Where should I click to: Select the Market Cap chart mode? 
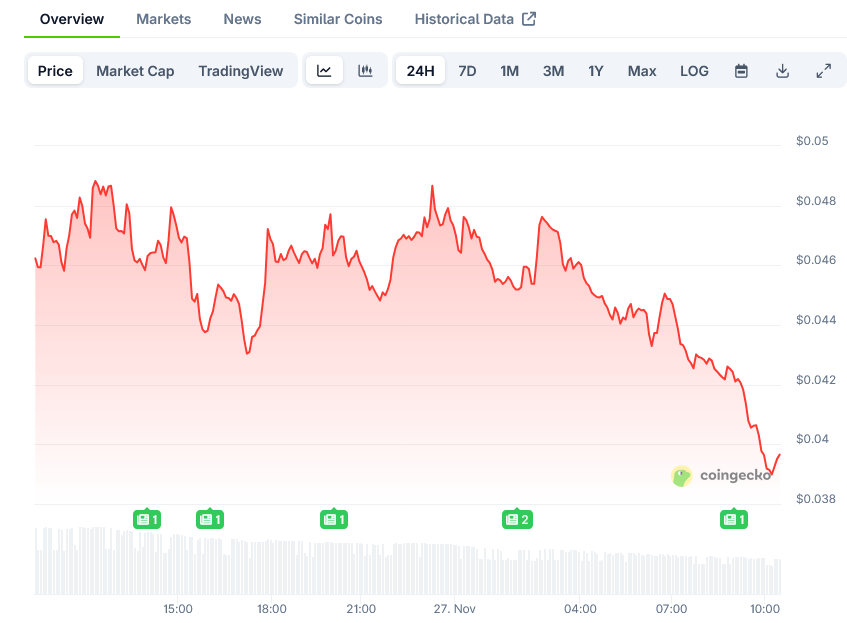point(135,71)
